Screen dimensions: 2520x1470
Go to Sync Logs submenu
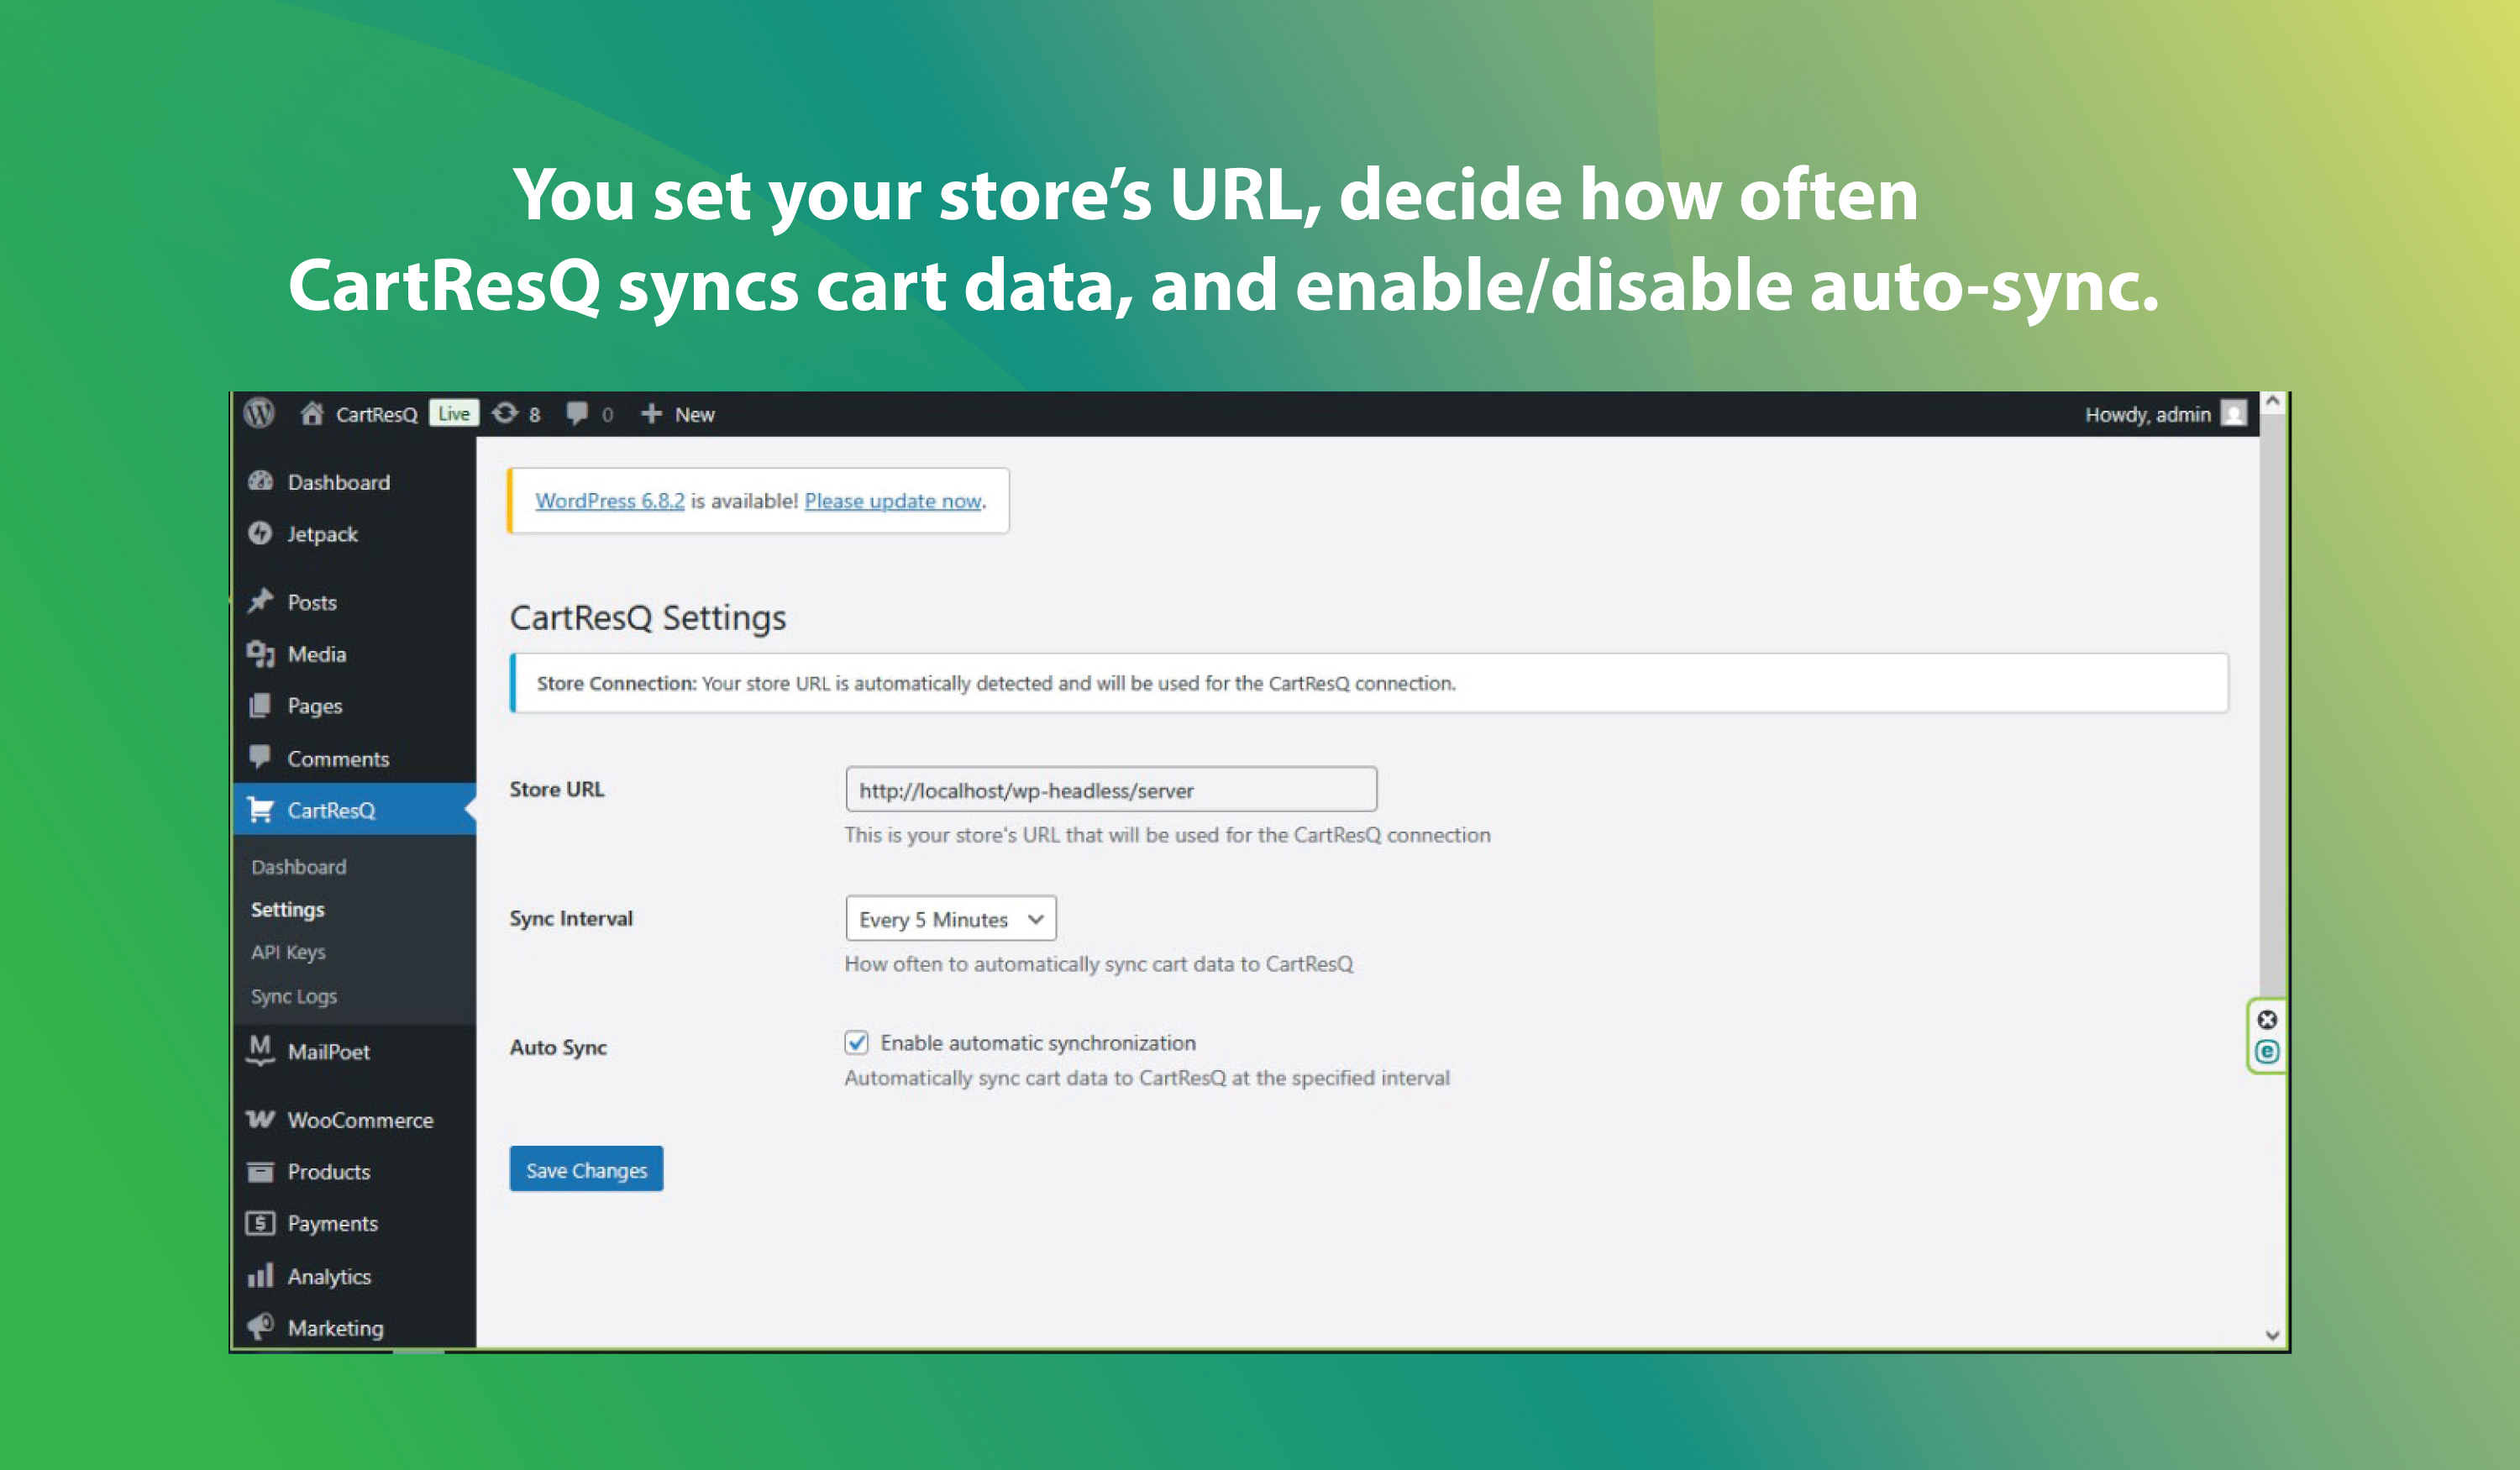(x=293, y=996)
